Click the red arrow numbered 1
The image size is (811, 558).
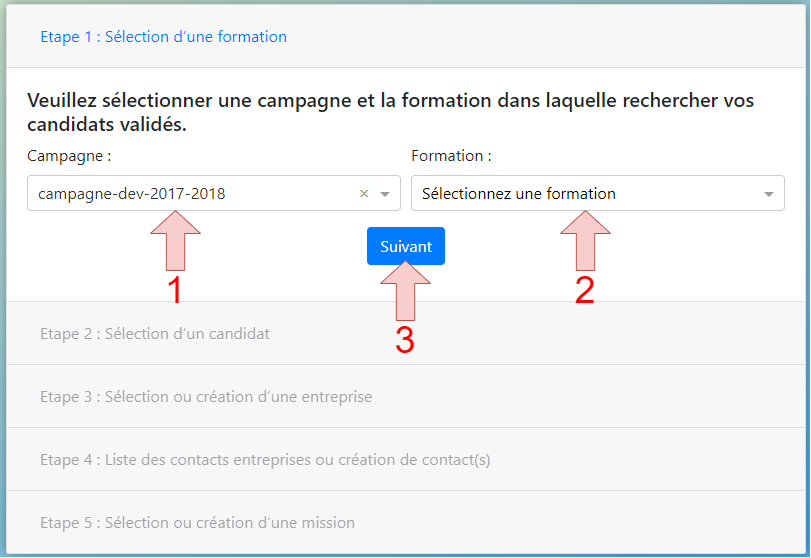175,240
